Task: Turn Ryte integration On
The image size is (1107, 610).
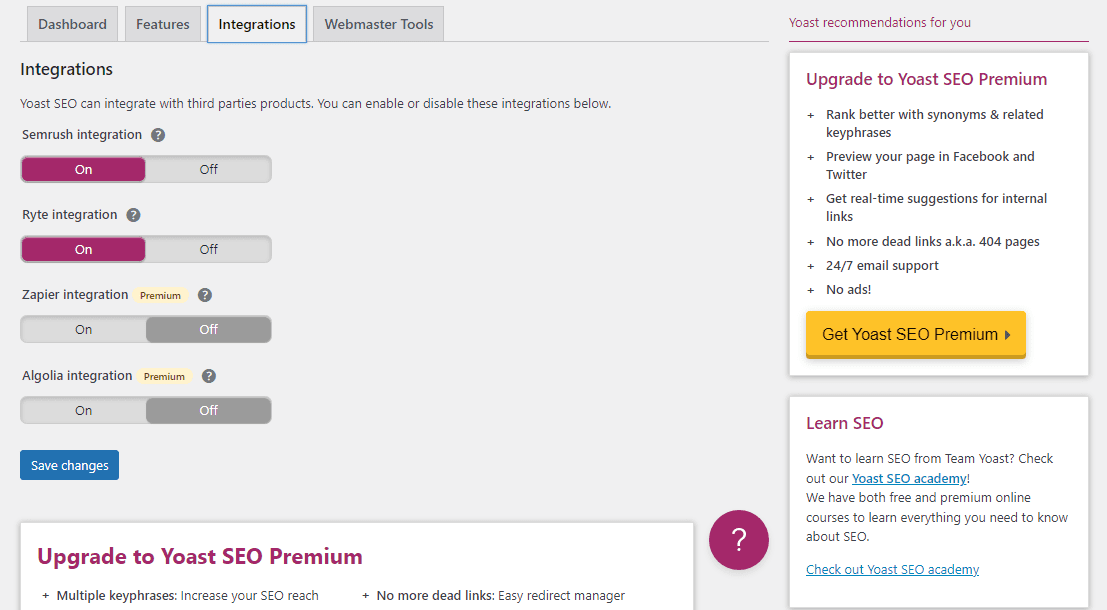Action: tap(83, 249)
